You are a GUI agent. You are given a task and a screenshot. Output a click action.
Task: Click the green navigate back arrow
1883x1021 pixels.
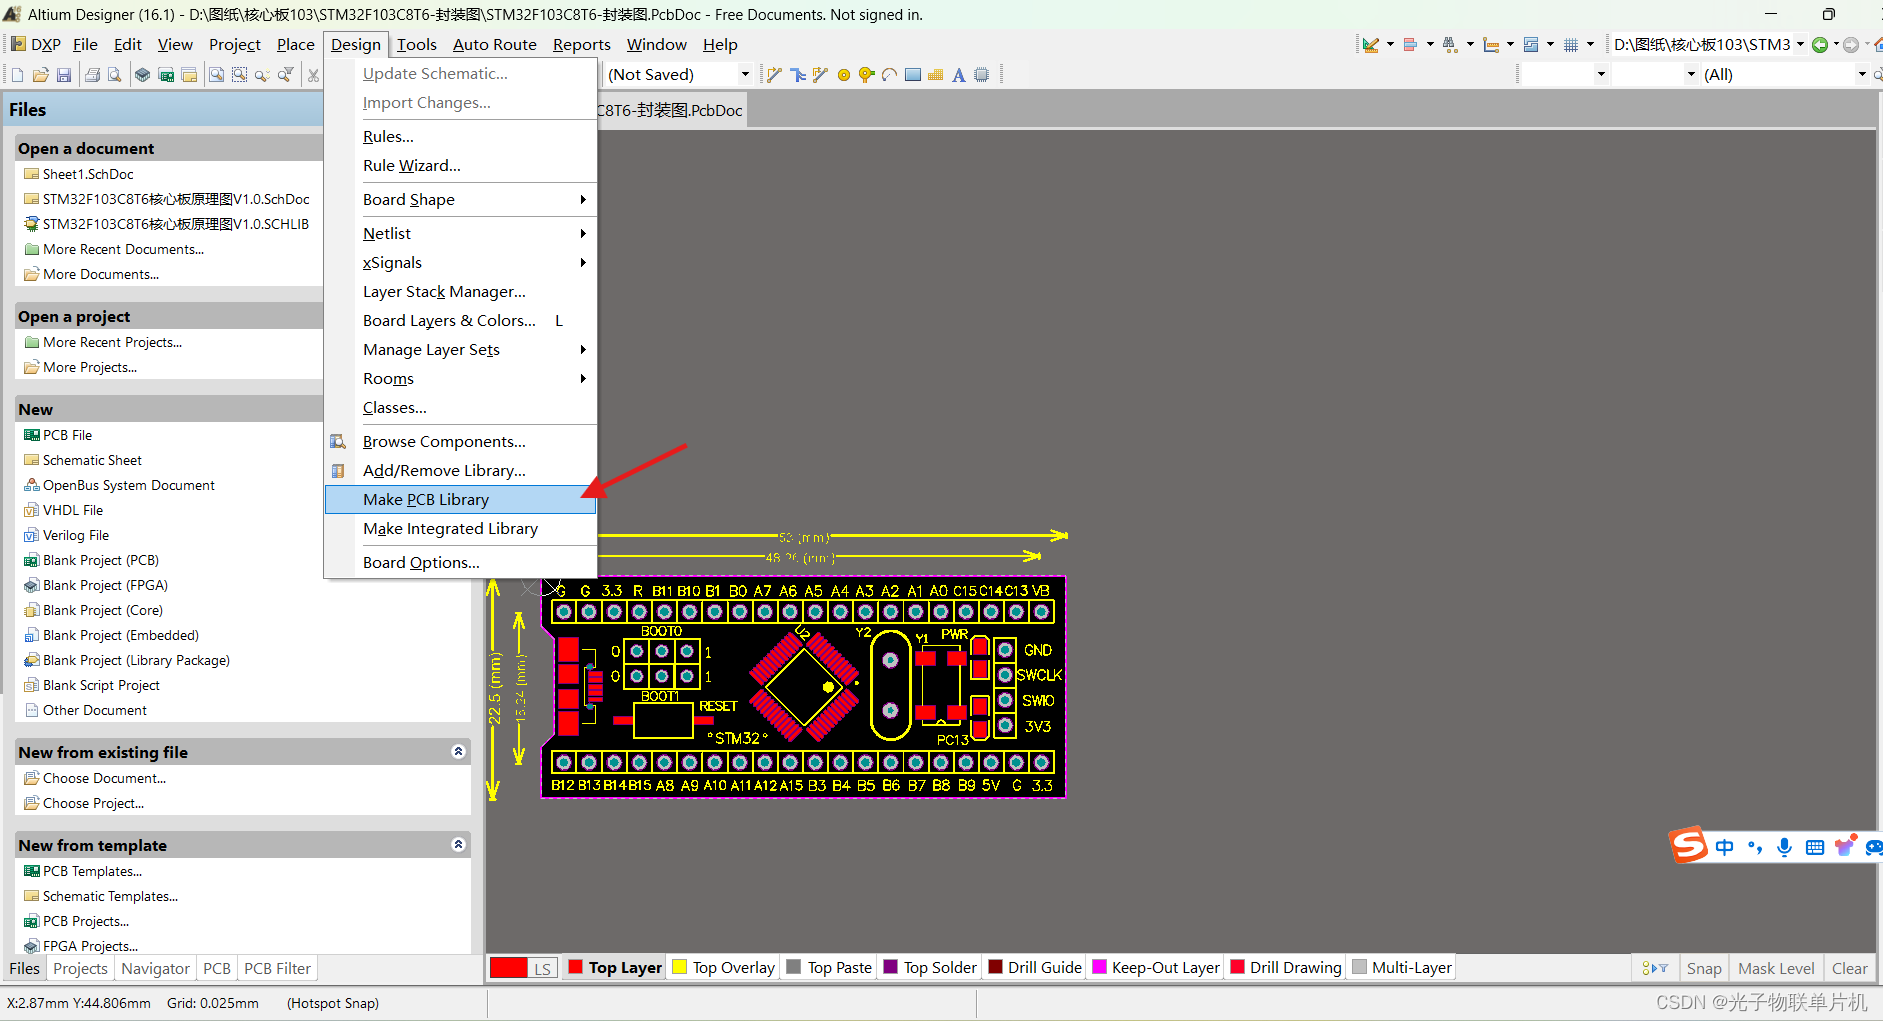[1820, 45]
